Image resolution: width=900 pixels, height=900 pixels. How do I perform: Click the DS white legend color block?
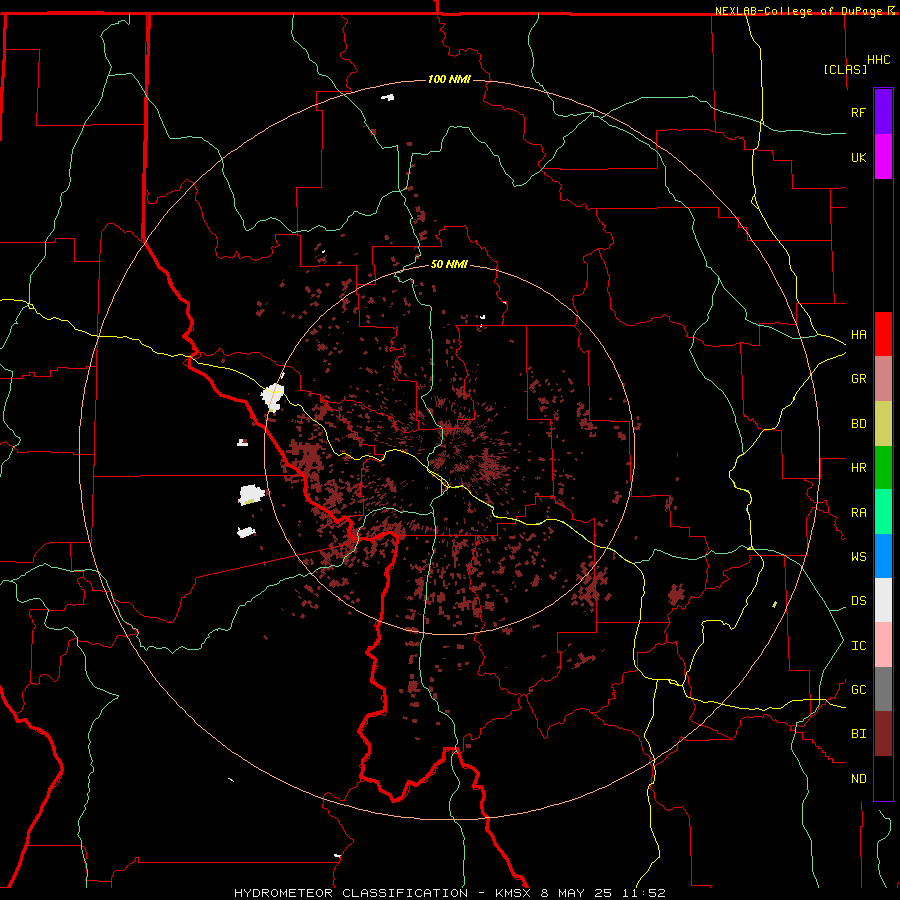[x=883, y=600]
